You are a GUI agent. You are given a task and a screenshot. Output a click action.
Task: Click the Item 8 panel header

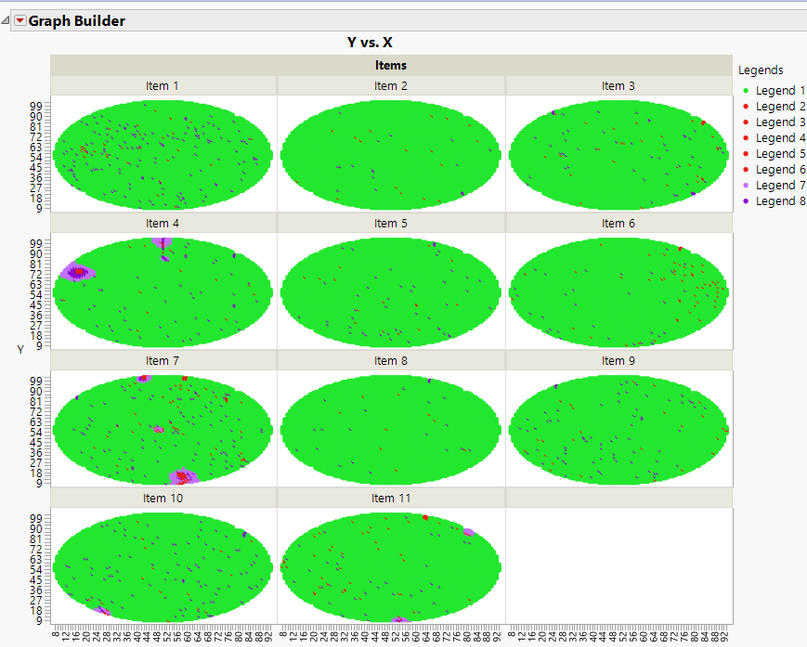click(x=391, y=361)
